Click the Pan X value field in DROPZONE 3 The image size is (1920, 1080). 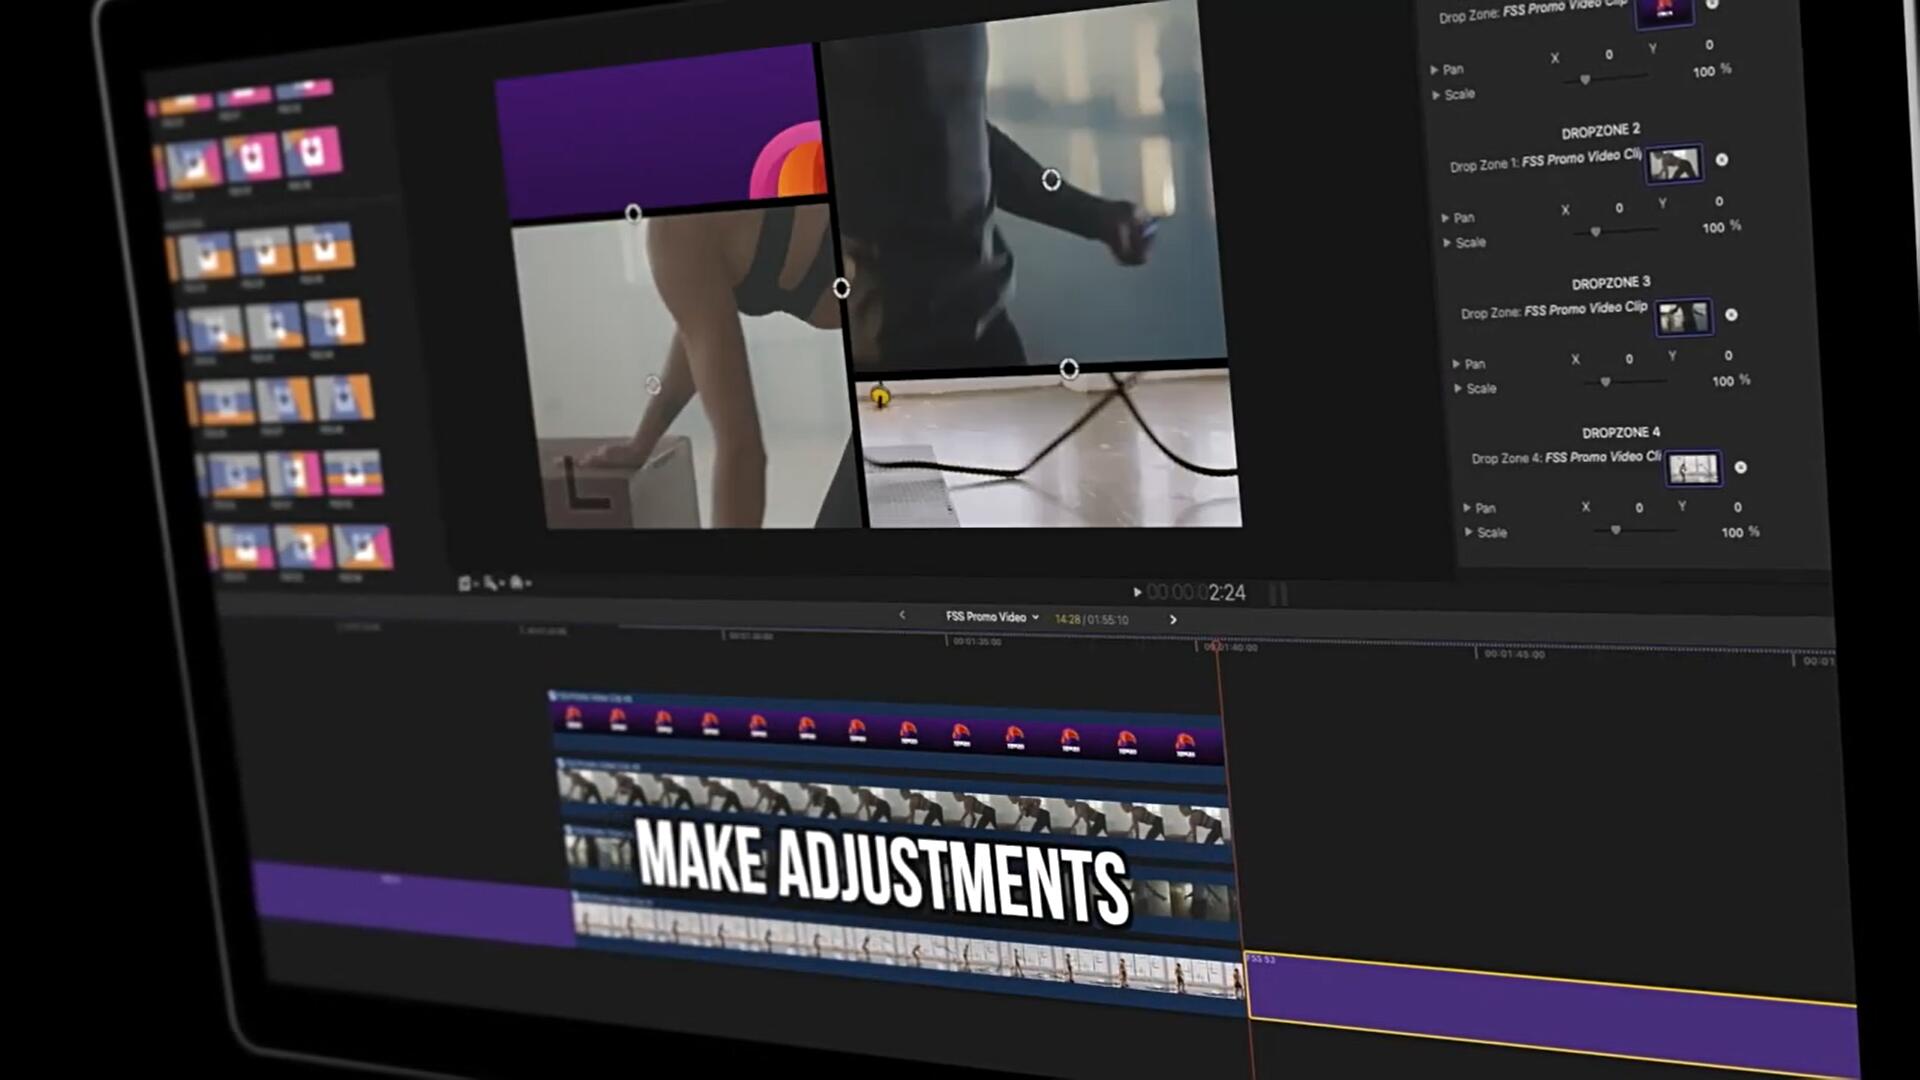(x=1629, y=359)
